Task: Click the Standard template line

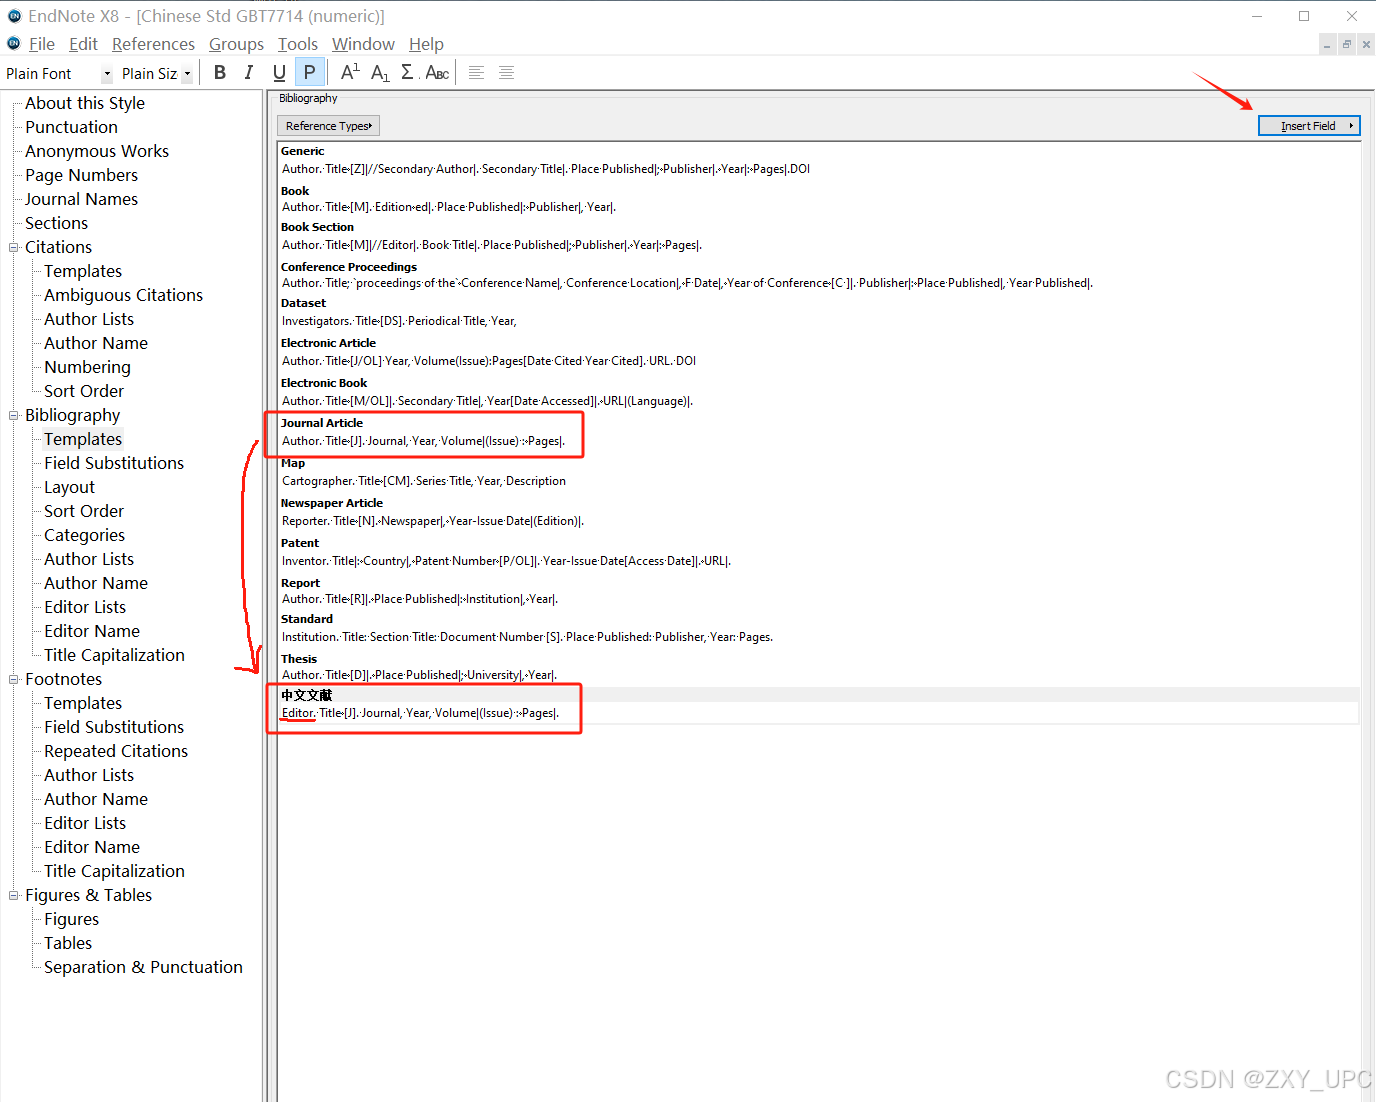Action: click(x=527, y=637)
